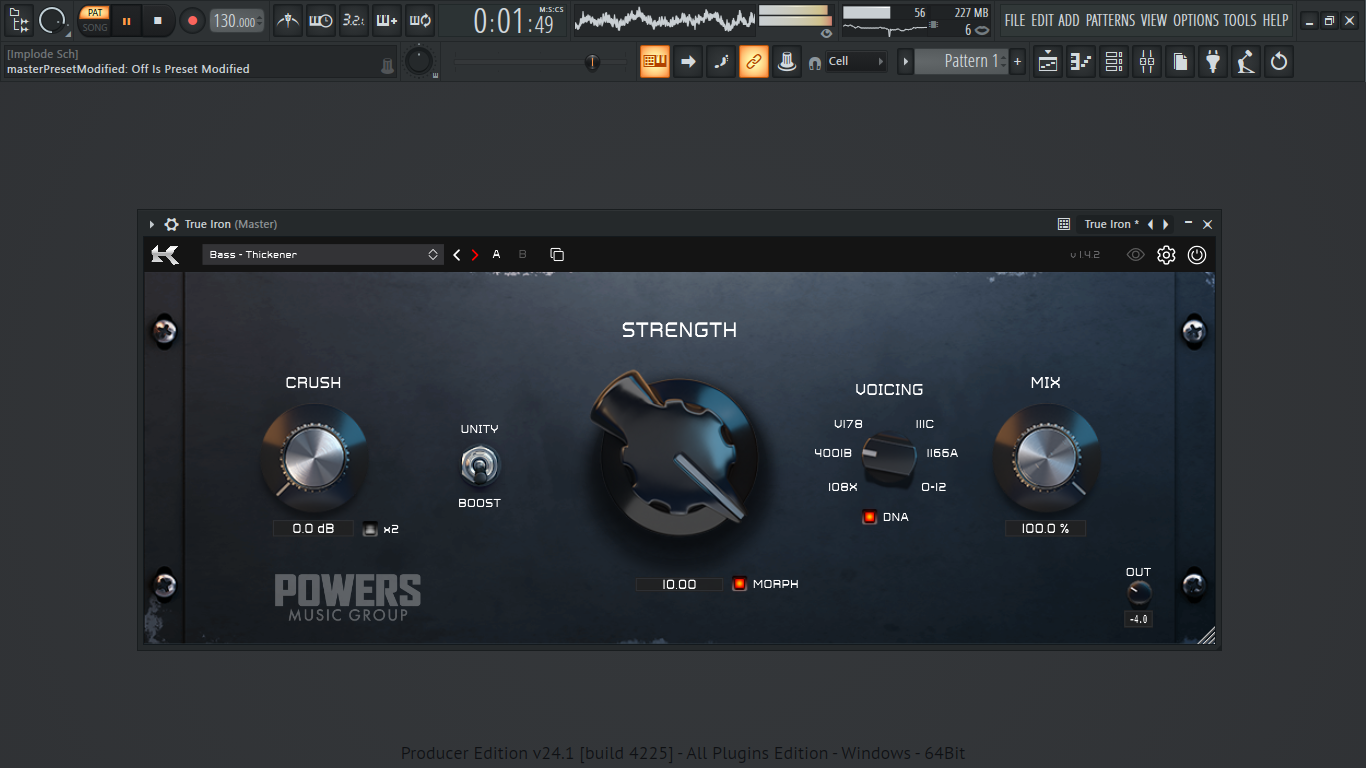Click the stop playback button
This screenshot has height=768, width=1366.
tap(157, 20)
